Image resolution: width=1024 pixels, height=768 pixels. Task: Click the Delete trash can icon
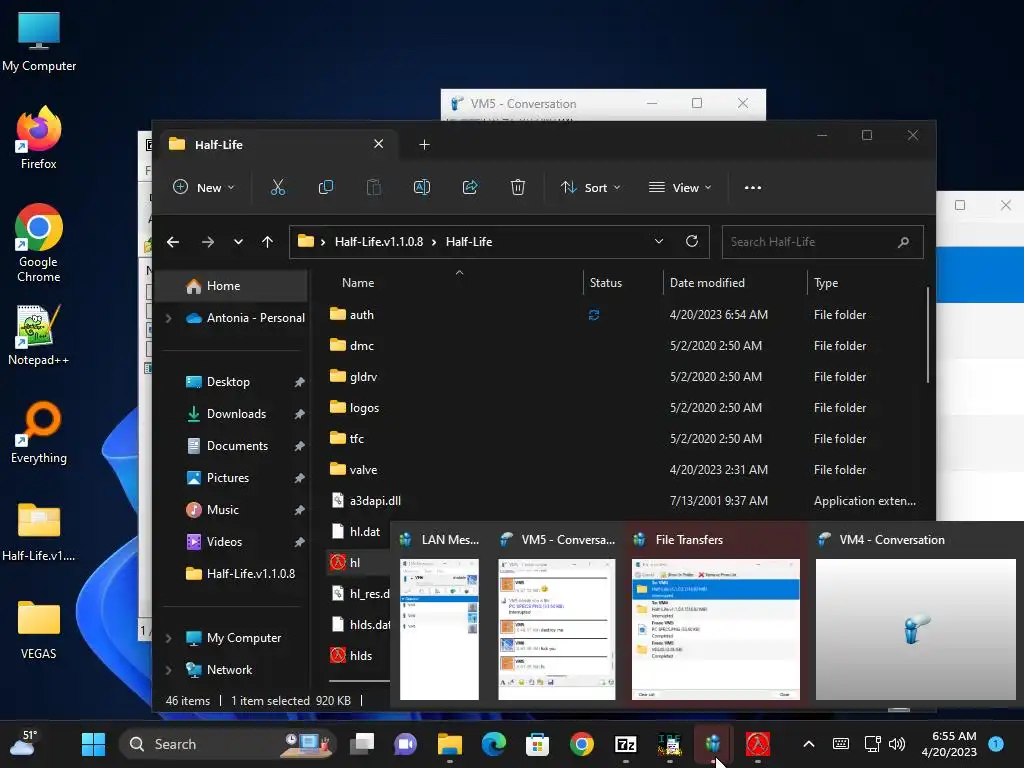coord(517,187)
